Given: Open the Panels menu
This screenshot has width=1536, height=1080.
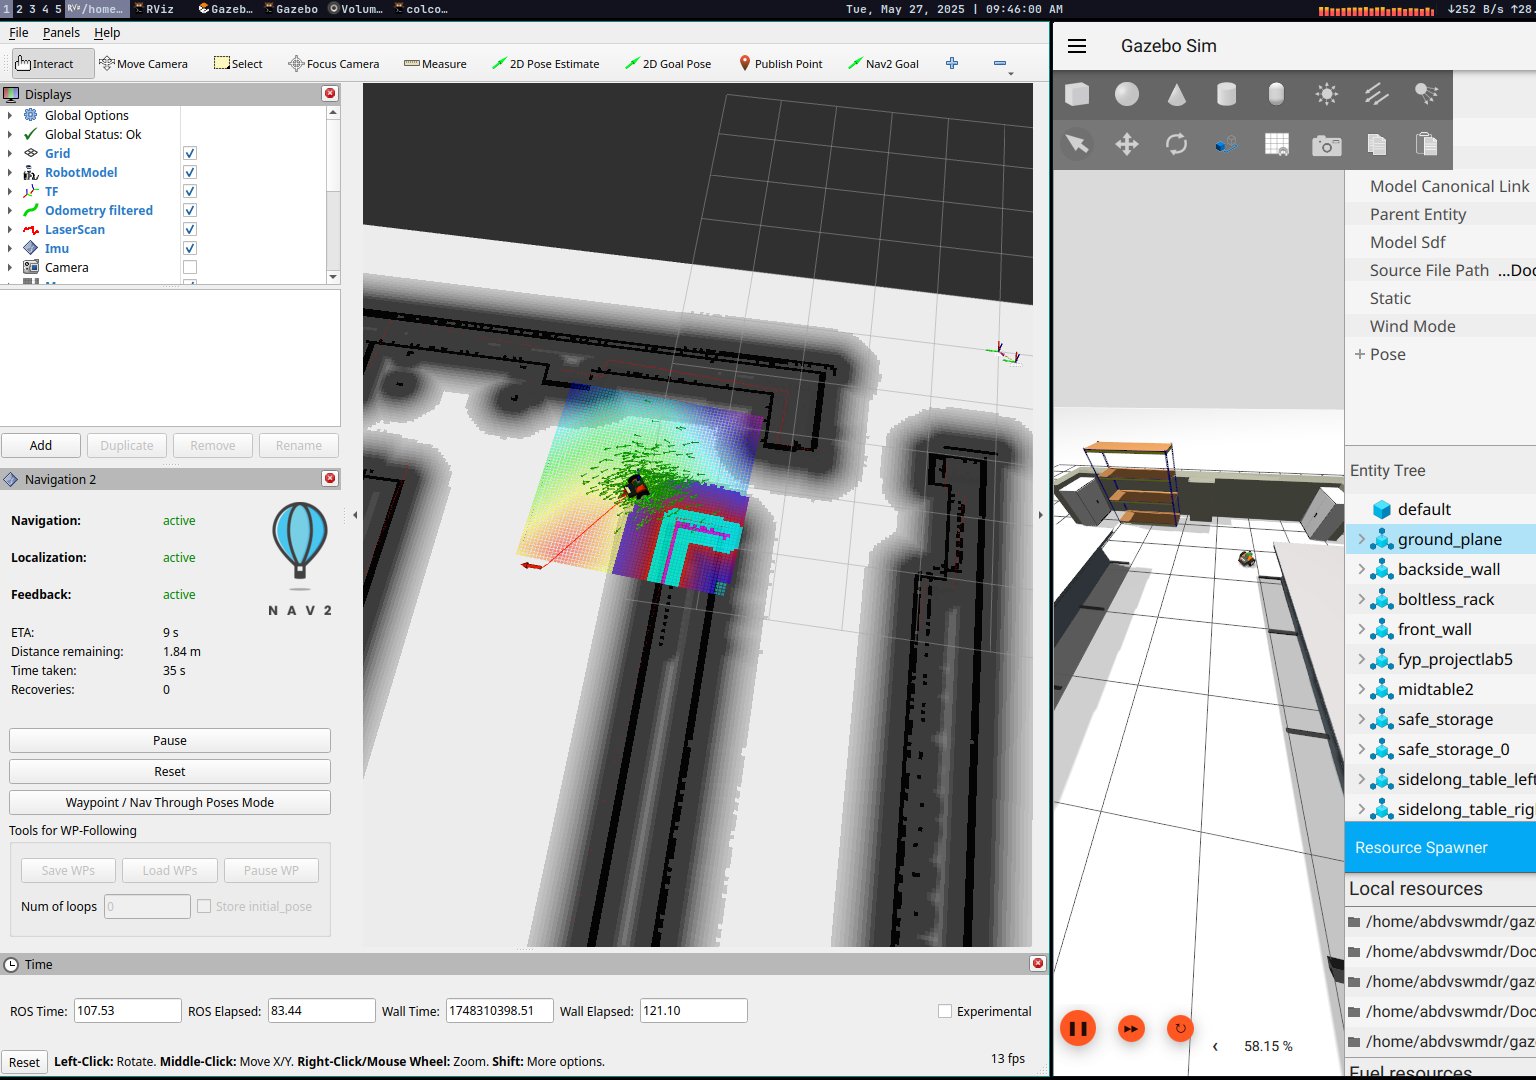Looking at the screenshot, I should 61,33.
